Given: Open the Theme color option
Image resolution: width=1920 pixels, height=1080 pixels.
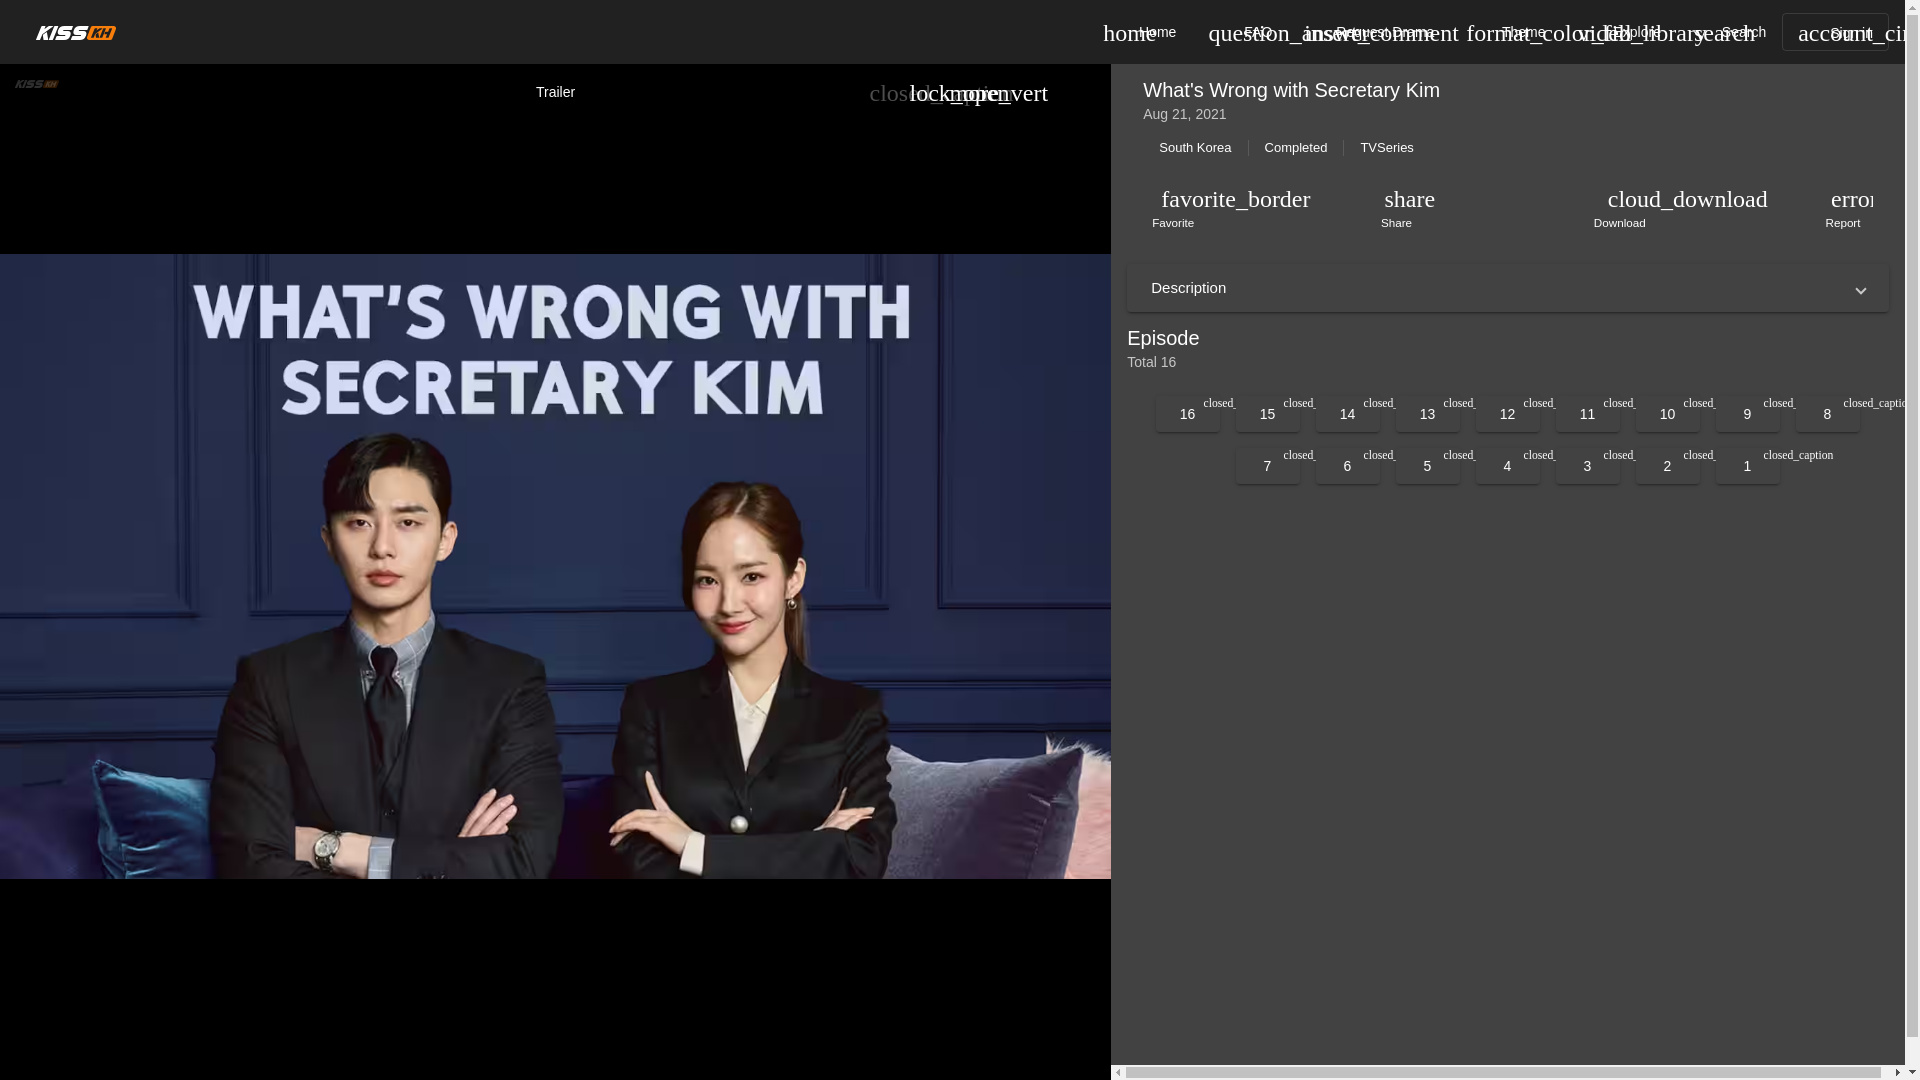Looking at the screenshot, I should pyautogui.click(x=1523, y=32).
